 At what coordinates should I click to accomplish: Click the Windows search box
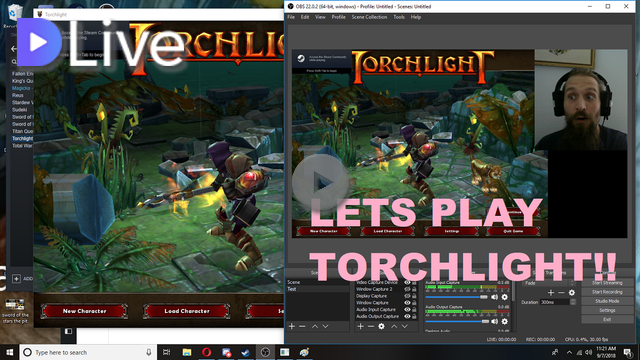[88, 352]
